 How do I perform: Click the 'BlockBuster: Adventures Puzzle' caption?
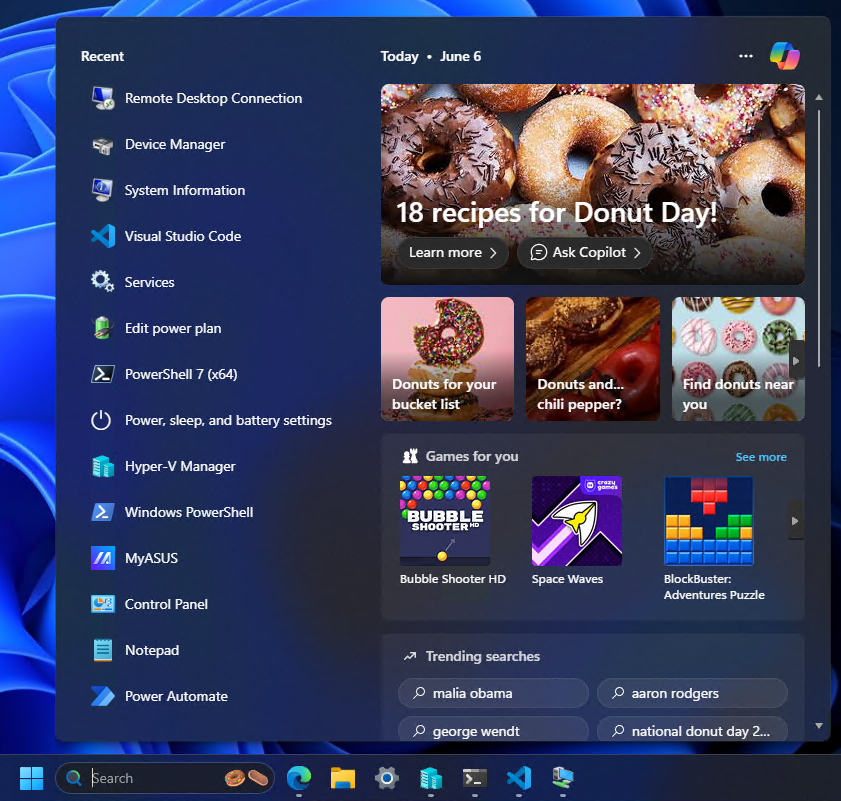coord(714,587)
